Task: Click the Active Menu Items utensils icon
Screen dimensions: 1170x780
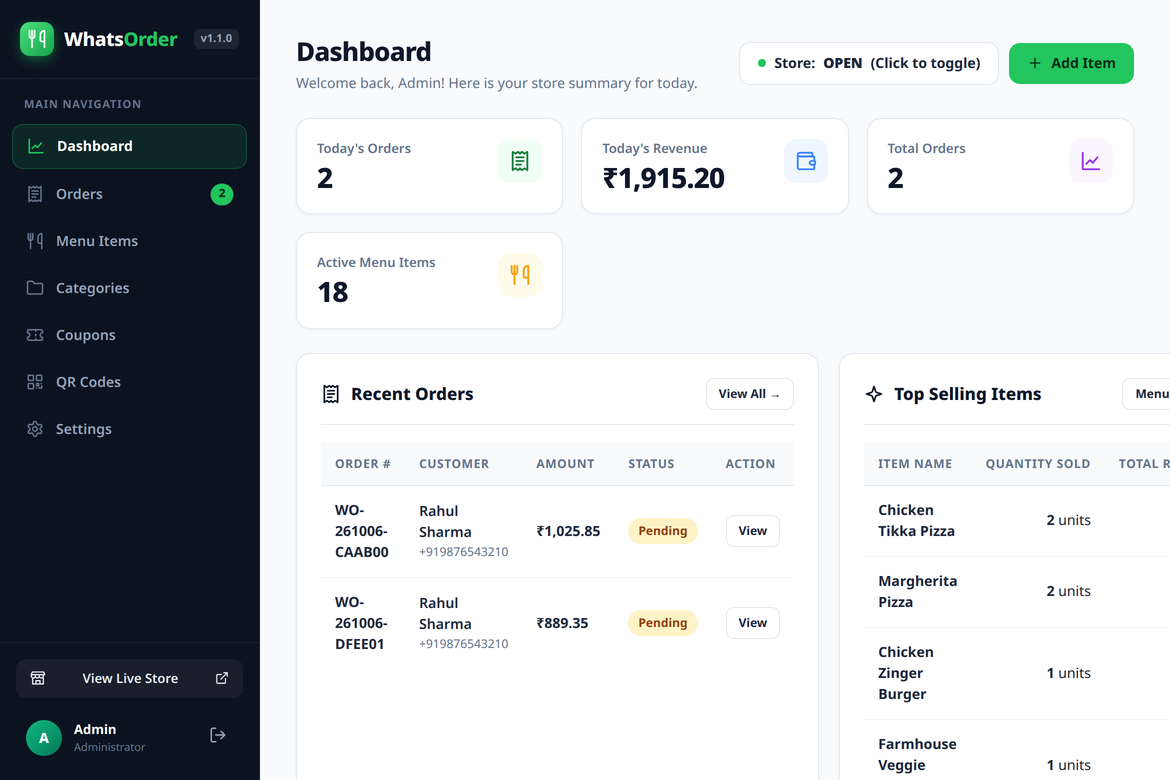Action: (x=520, y=275)
